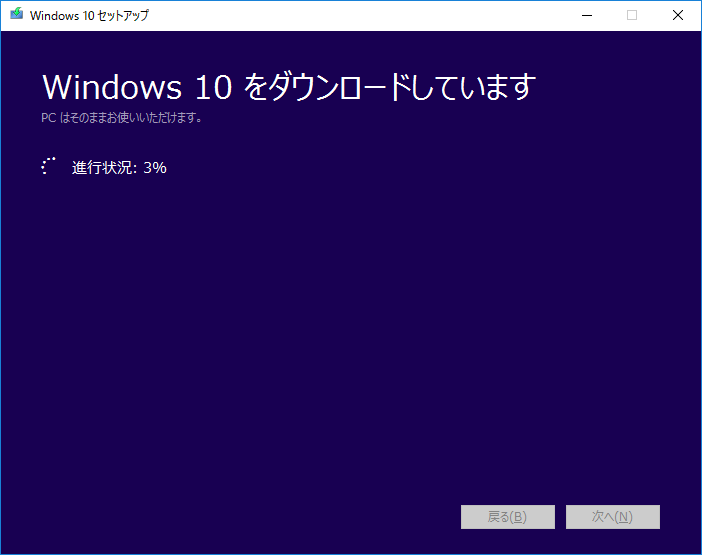The image size is (702, 555).
Task: Click the Windows 10 セットアップ title text
Action: click(89, 16)
